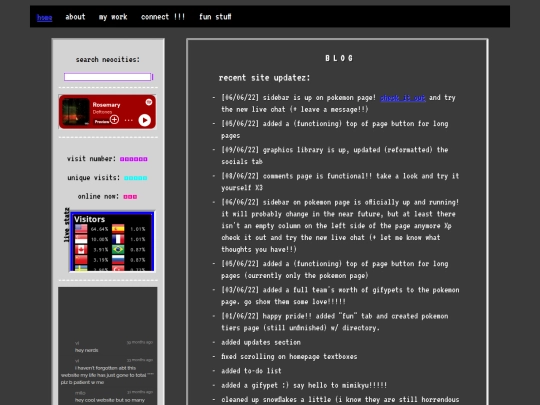
Task: Click the 'hey cool website' chat message
Action: click(110, 400)
